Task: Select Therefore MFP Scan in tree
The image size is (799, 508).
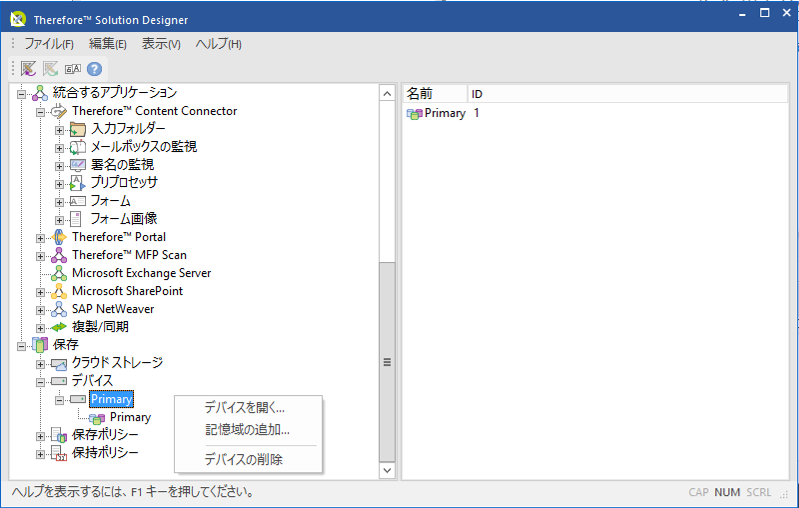Action: (129, 255)
